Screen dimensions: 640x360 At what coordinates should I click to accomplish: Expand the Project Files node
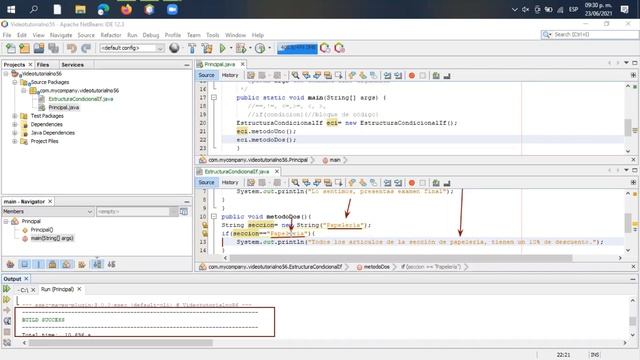tap(15, 141)
